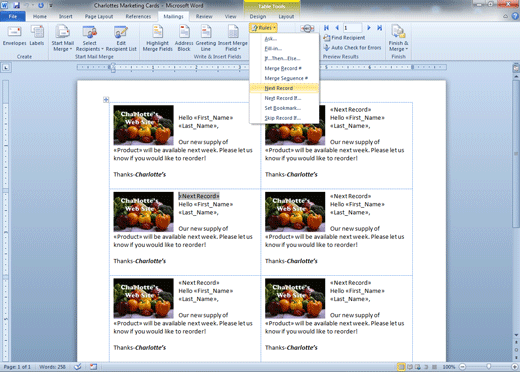
Task: Go to last record arrow
Action: click(379, 28)
